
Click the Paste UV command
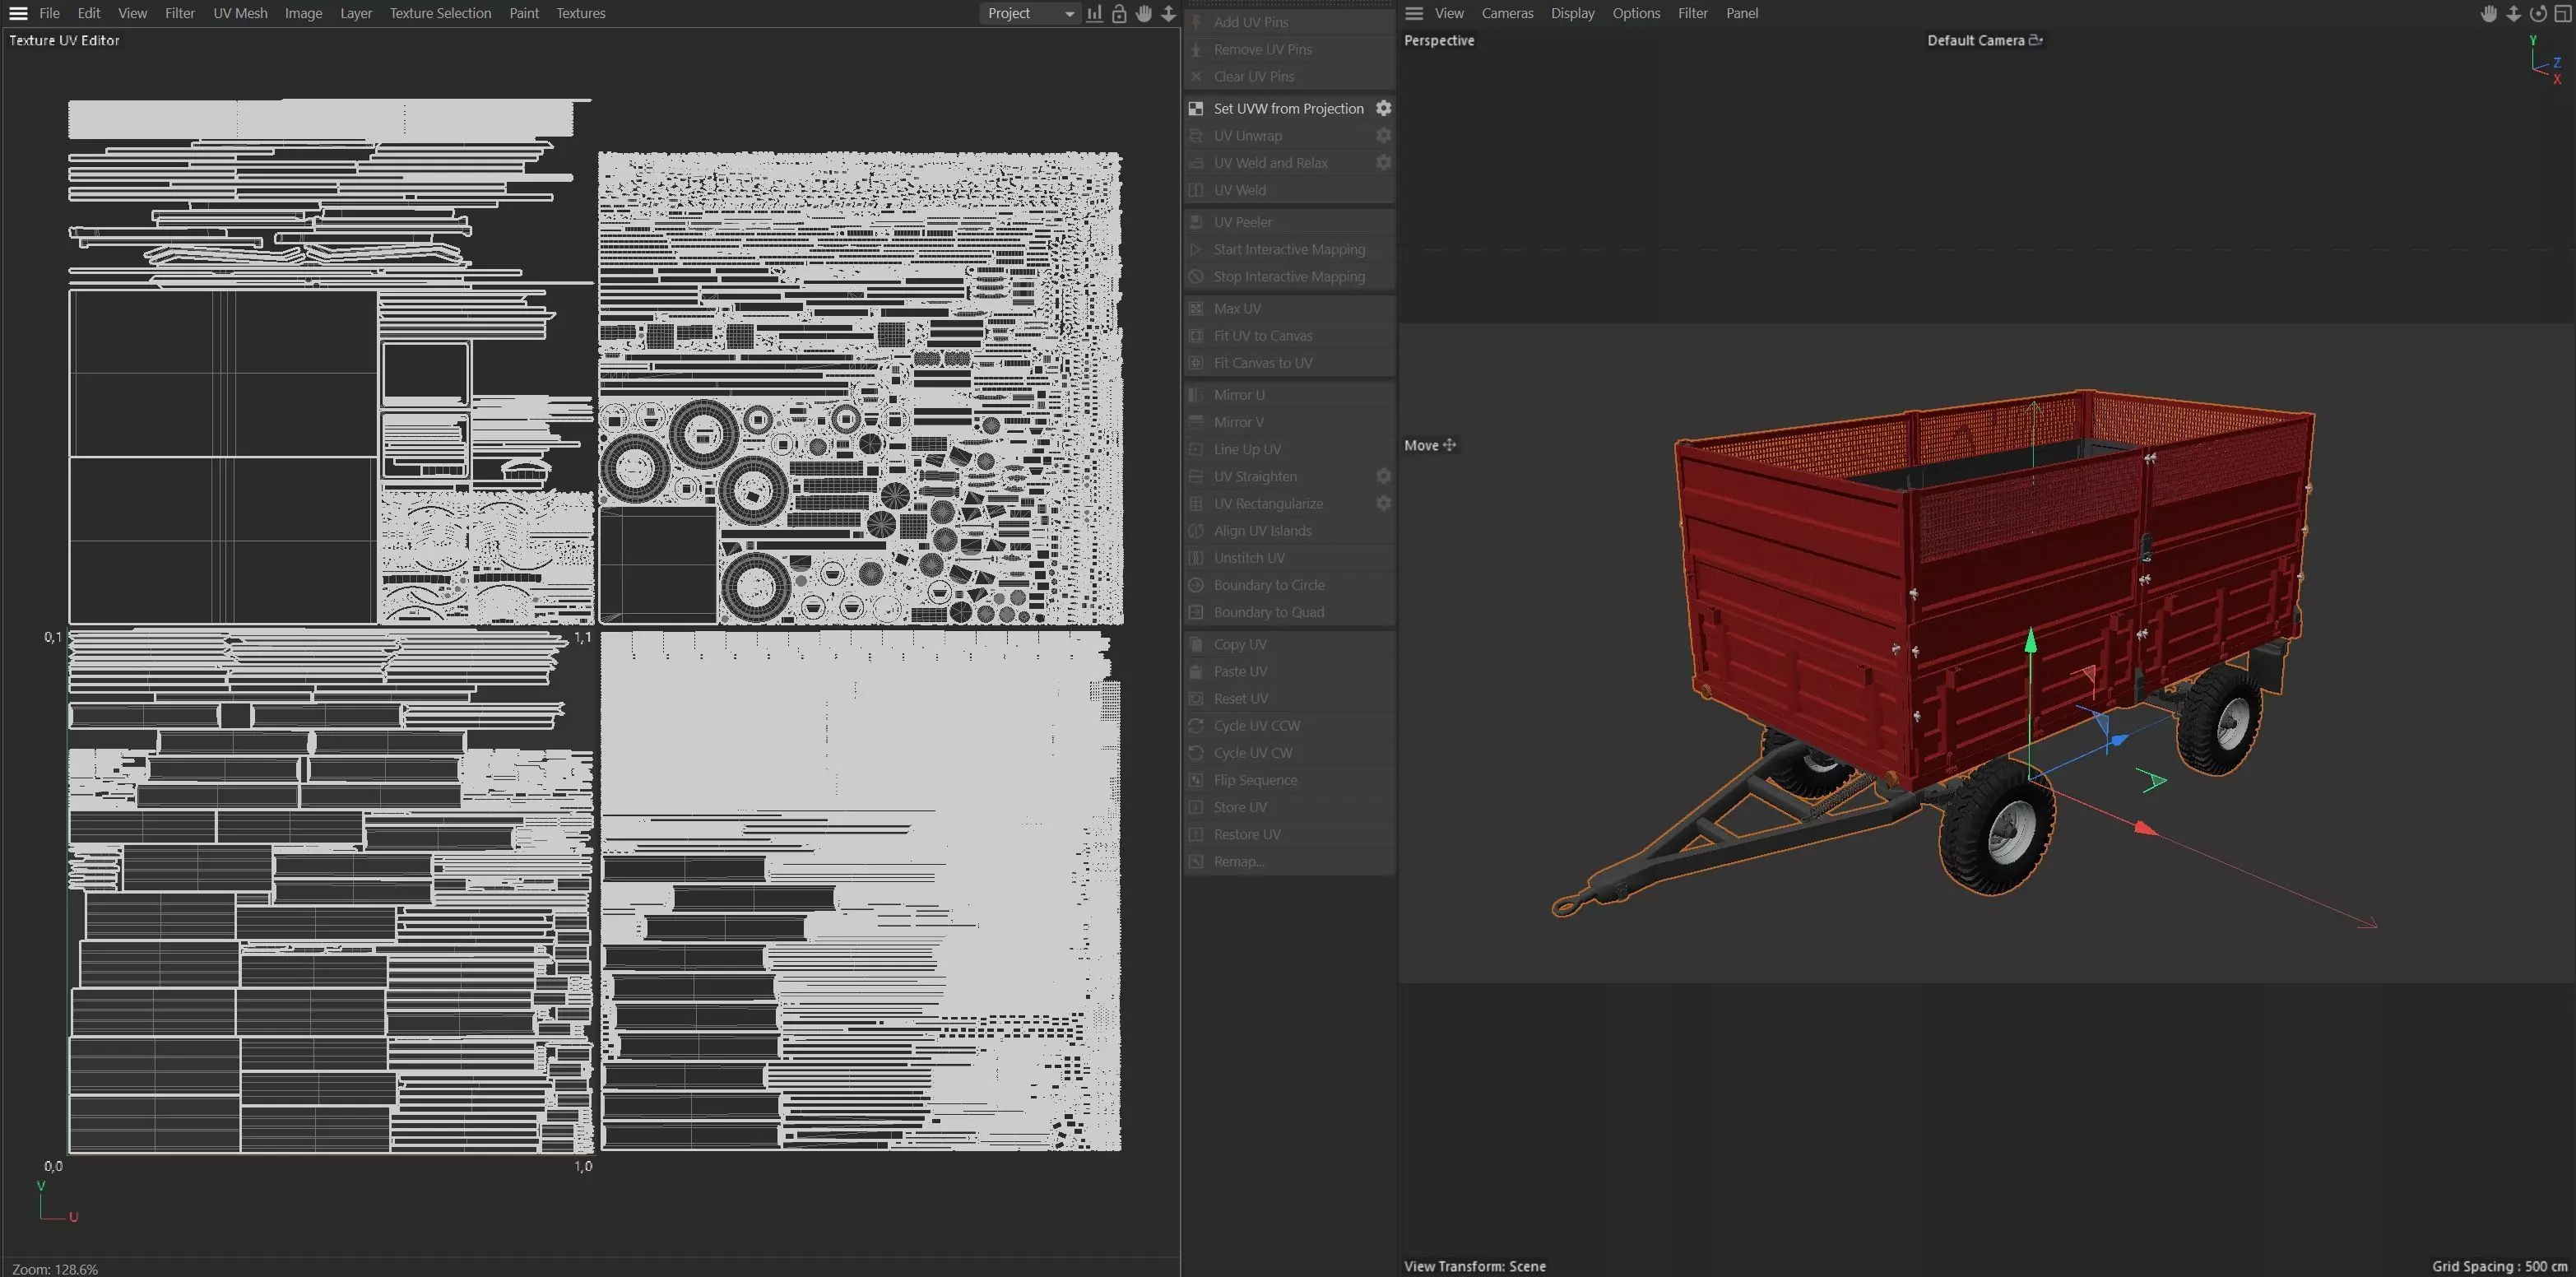(1290, 671)
